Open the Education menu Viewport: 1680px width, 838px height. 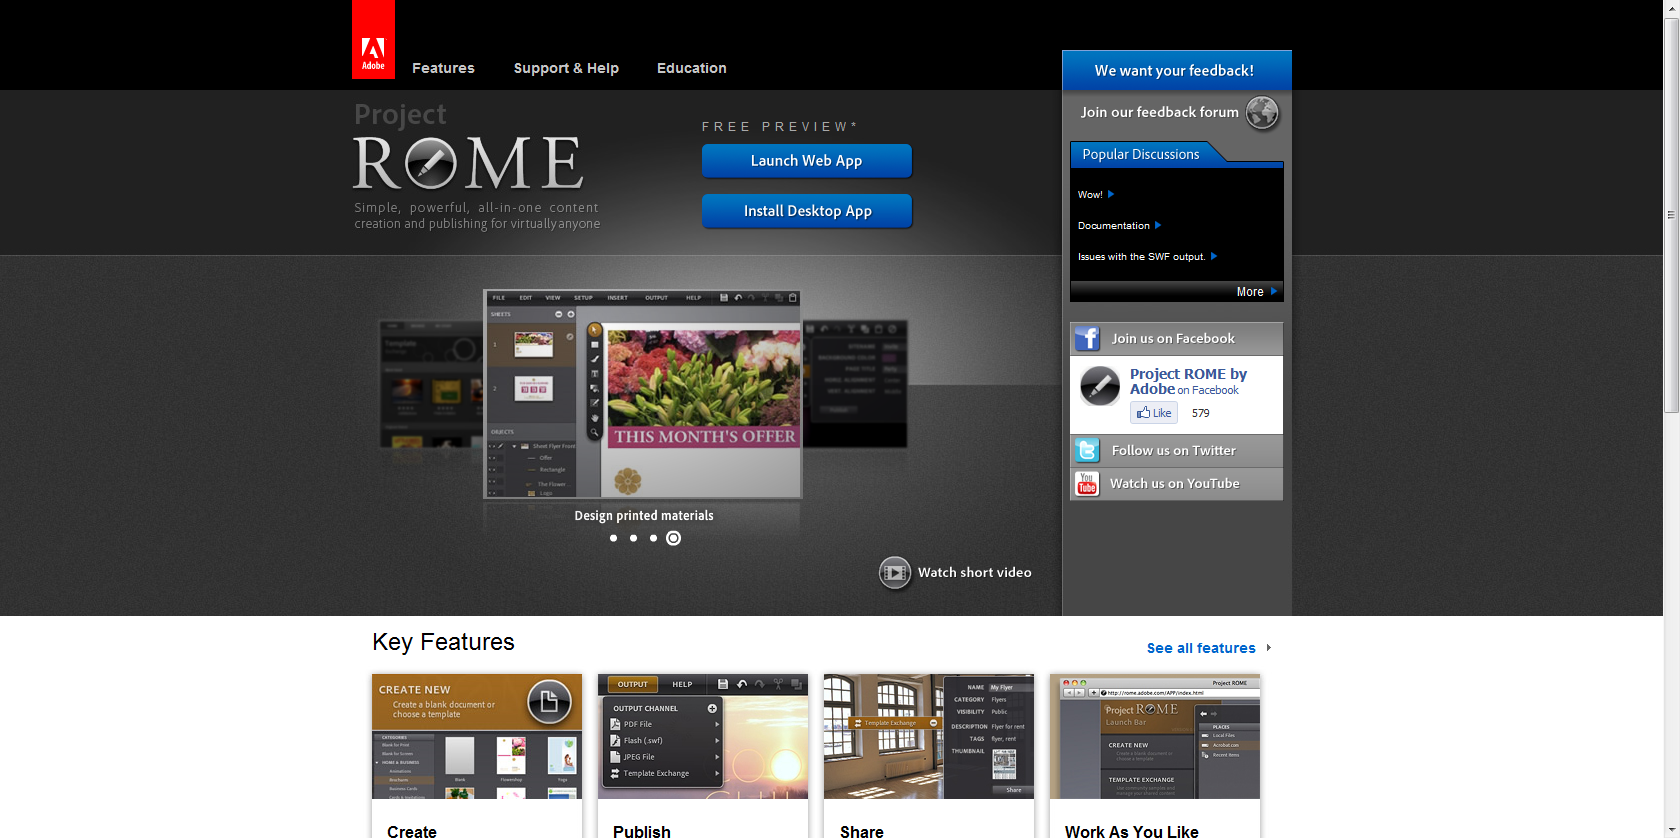692,68
